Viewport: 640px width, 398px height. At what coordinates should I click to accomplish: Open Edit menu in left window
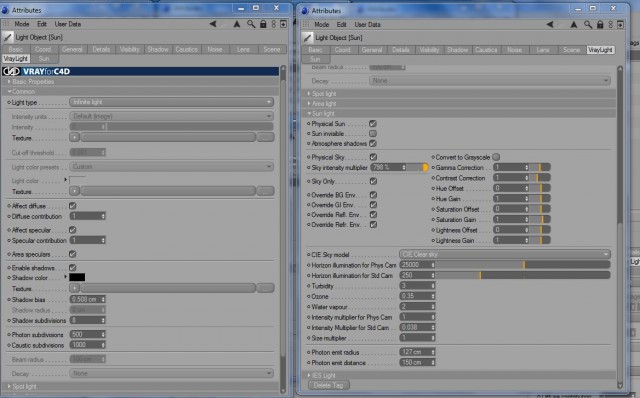pos(42,24)
